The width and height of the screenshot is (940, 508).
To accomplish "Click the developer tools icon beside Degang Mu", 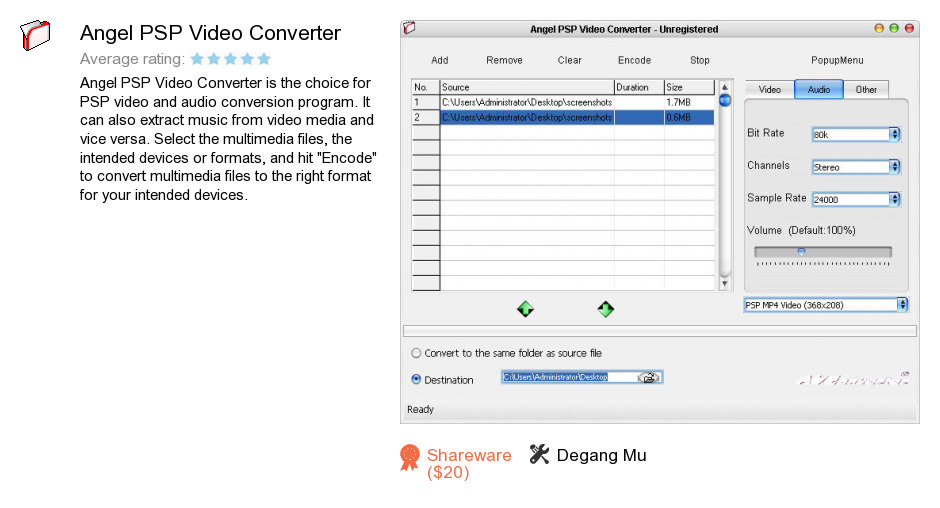I will click(540, 454).
